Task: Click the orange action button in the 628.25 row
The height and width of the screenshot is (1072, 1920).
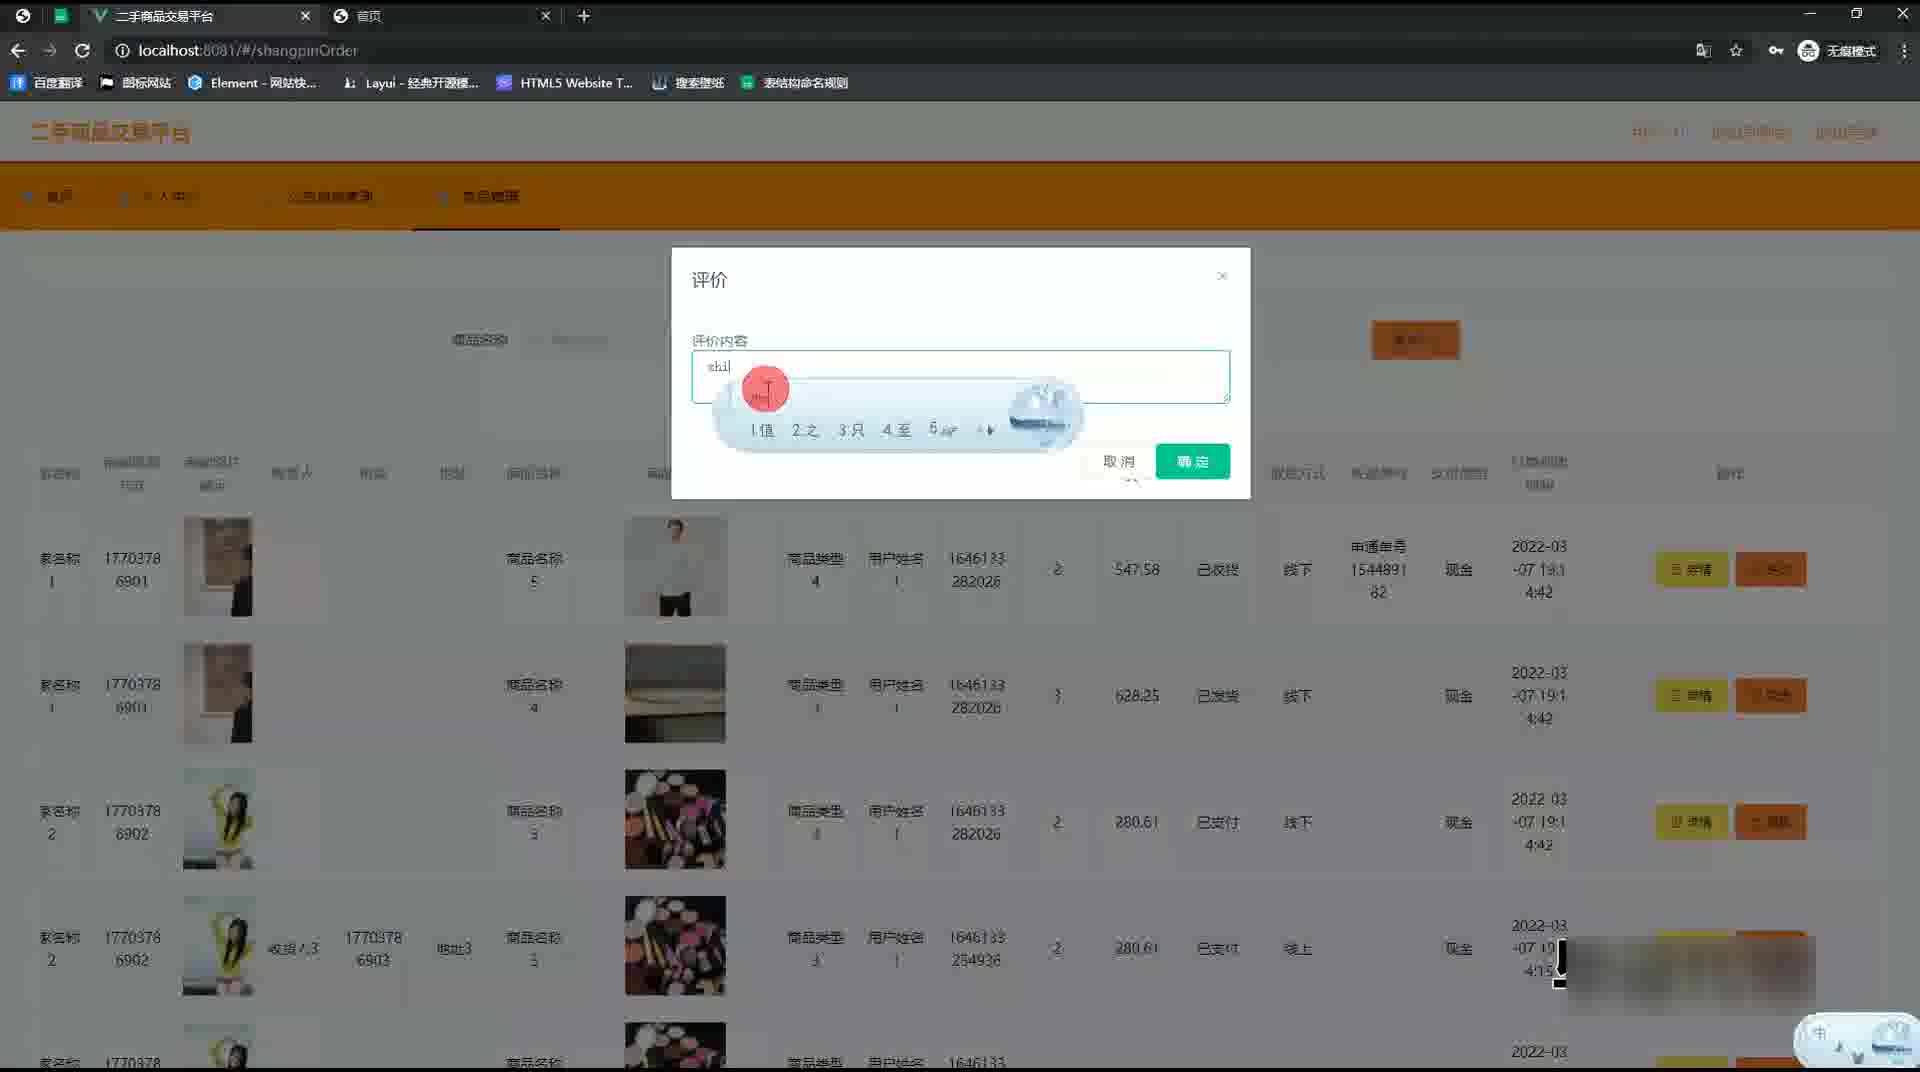Action: [x=1770, y=695]
